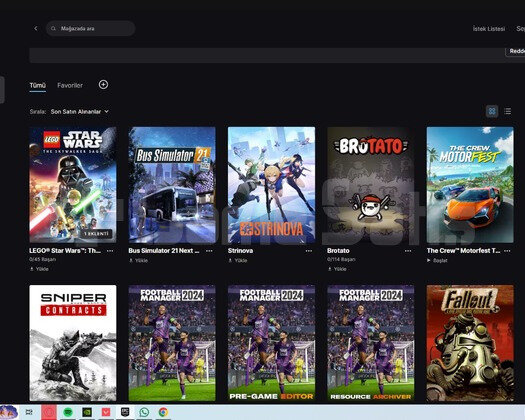
Task: Click the '1 EKLENTİ' badge on LEGO Star Wars
Action: [x=96, y=233]
